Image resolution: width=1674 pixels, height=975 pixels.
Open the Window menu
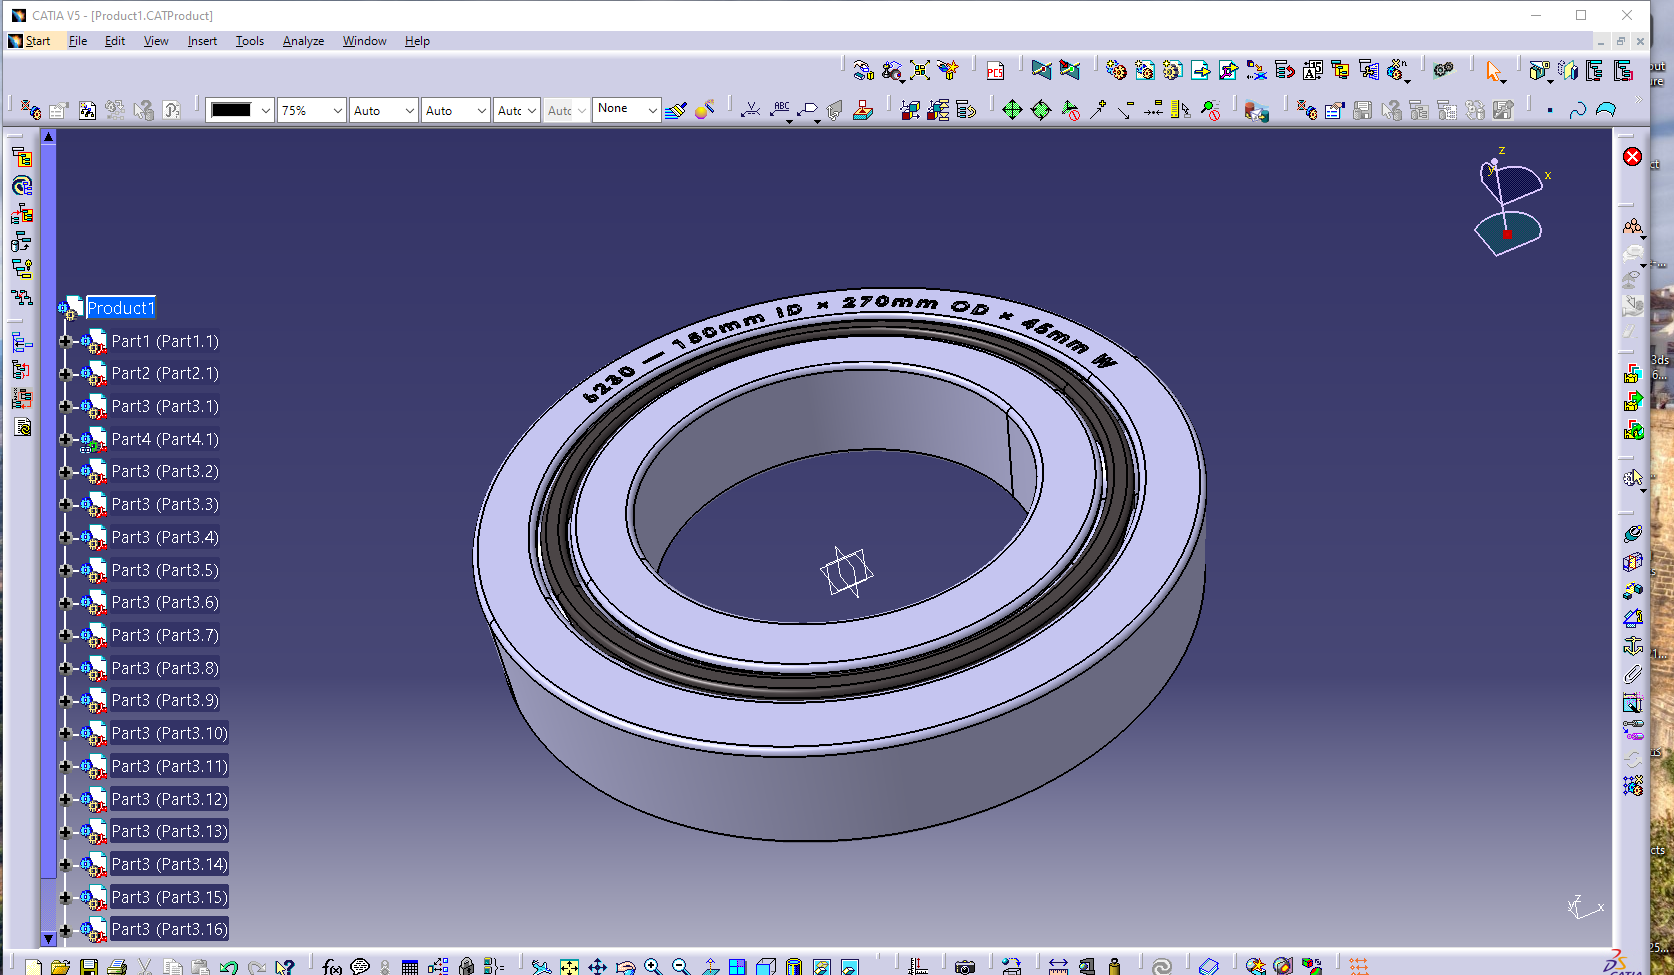tap(364, 41)
